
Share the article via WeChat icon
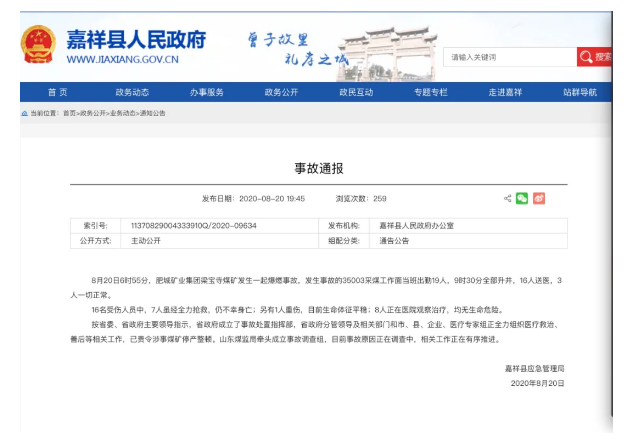[522, 198]
